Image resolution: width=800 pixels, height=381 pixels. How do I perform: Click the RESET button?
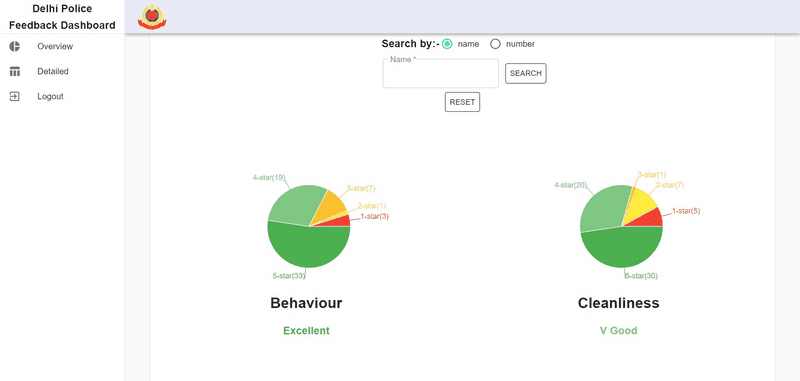point(462,102)
